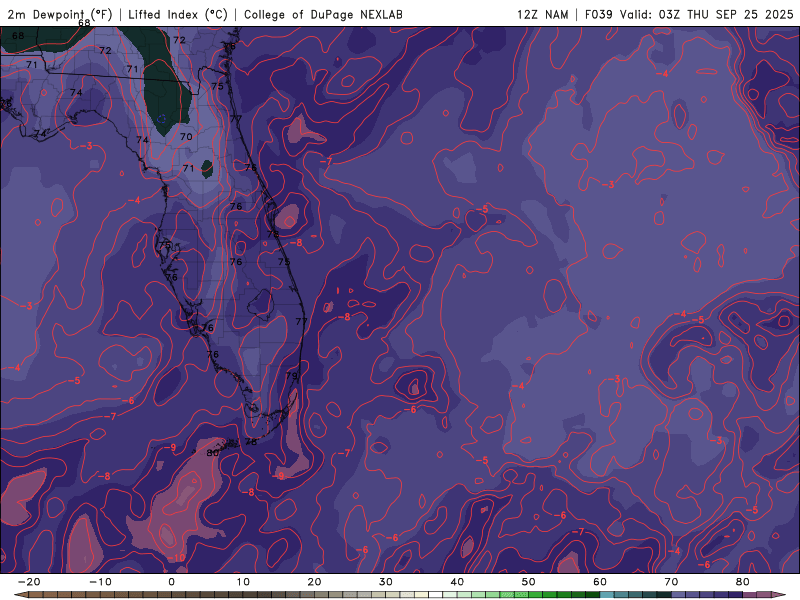Click the 40 label on the color bar
The width and height of the screenshot is (800, 600).
click(457, 582)
